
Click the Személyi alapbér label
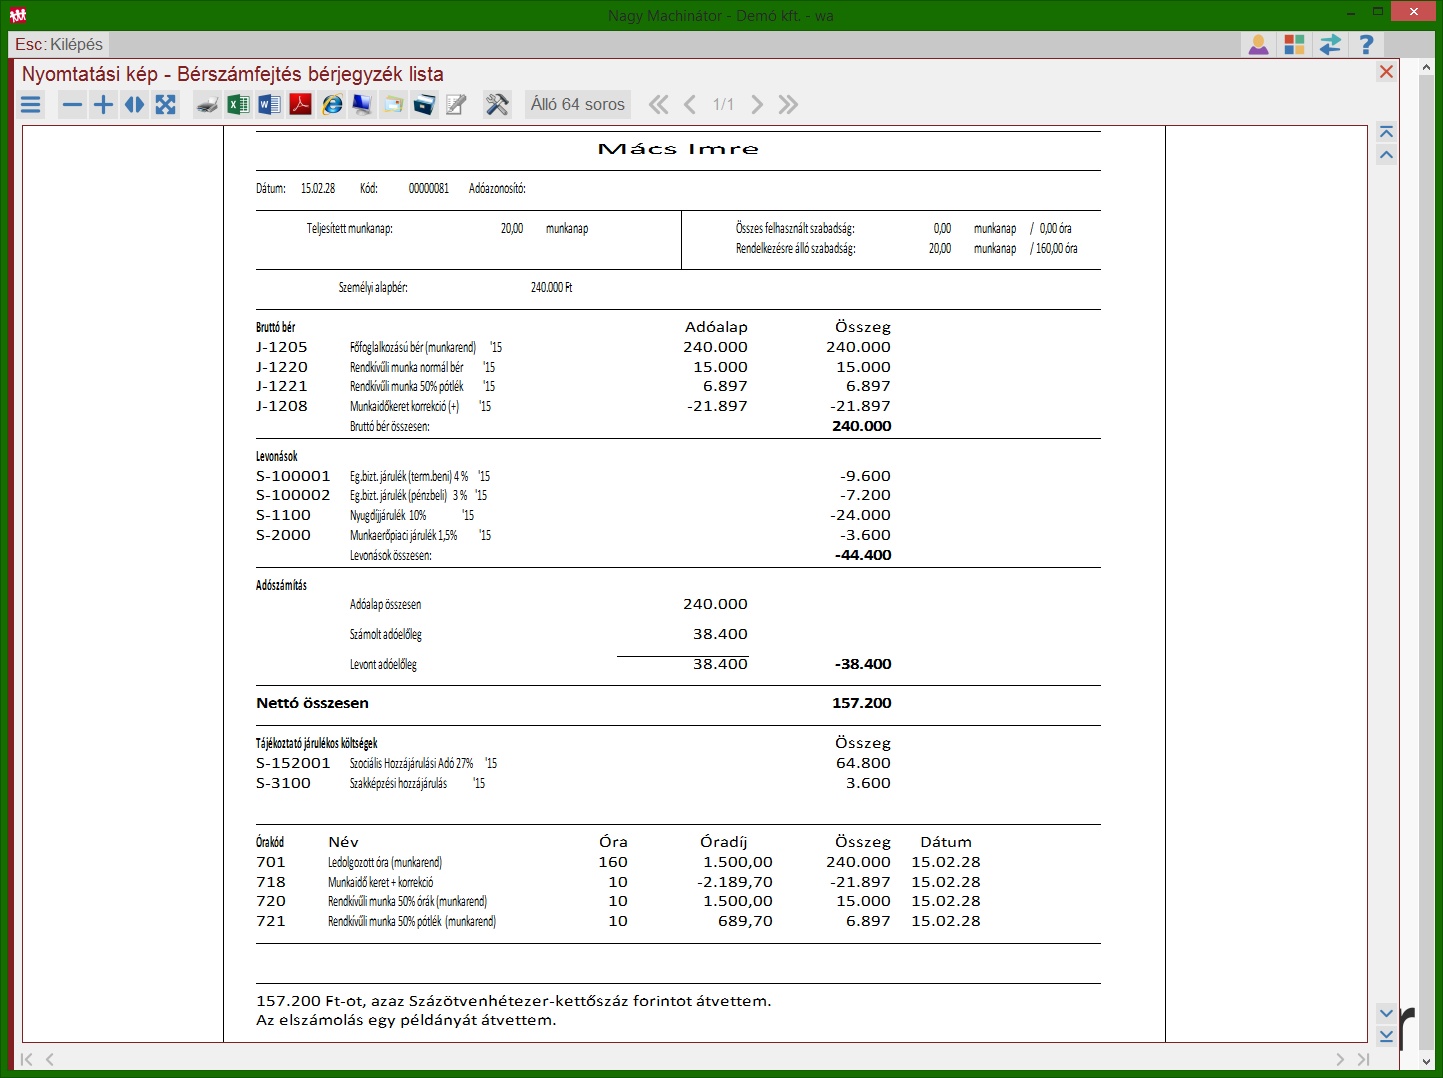click(373, 287)
